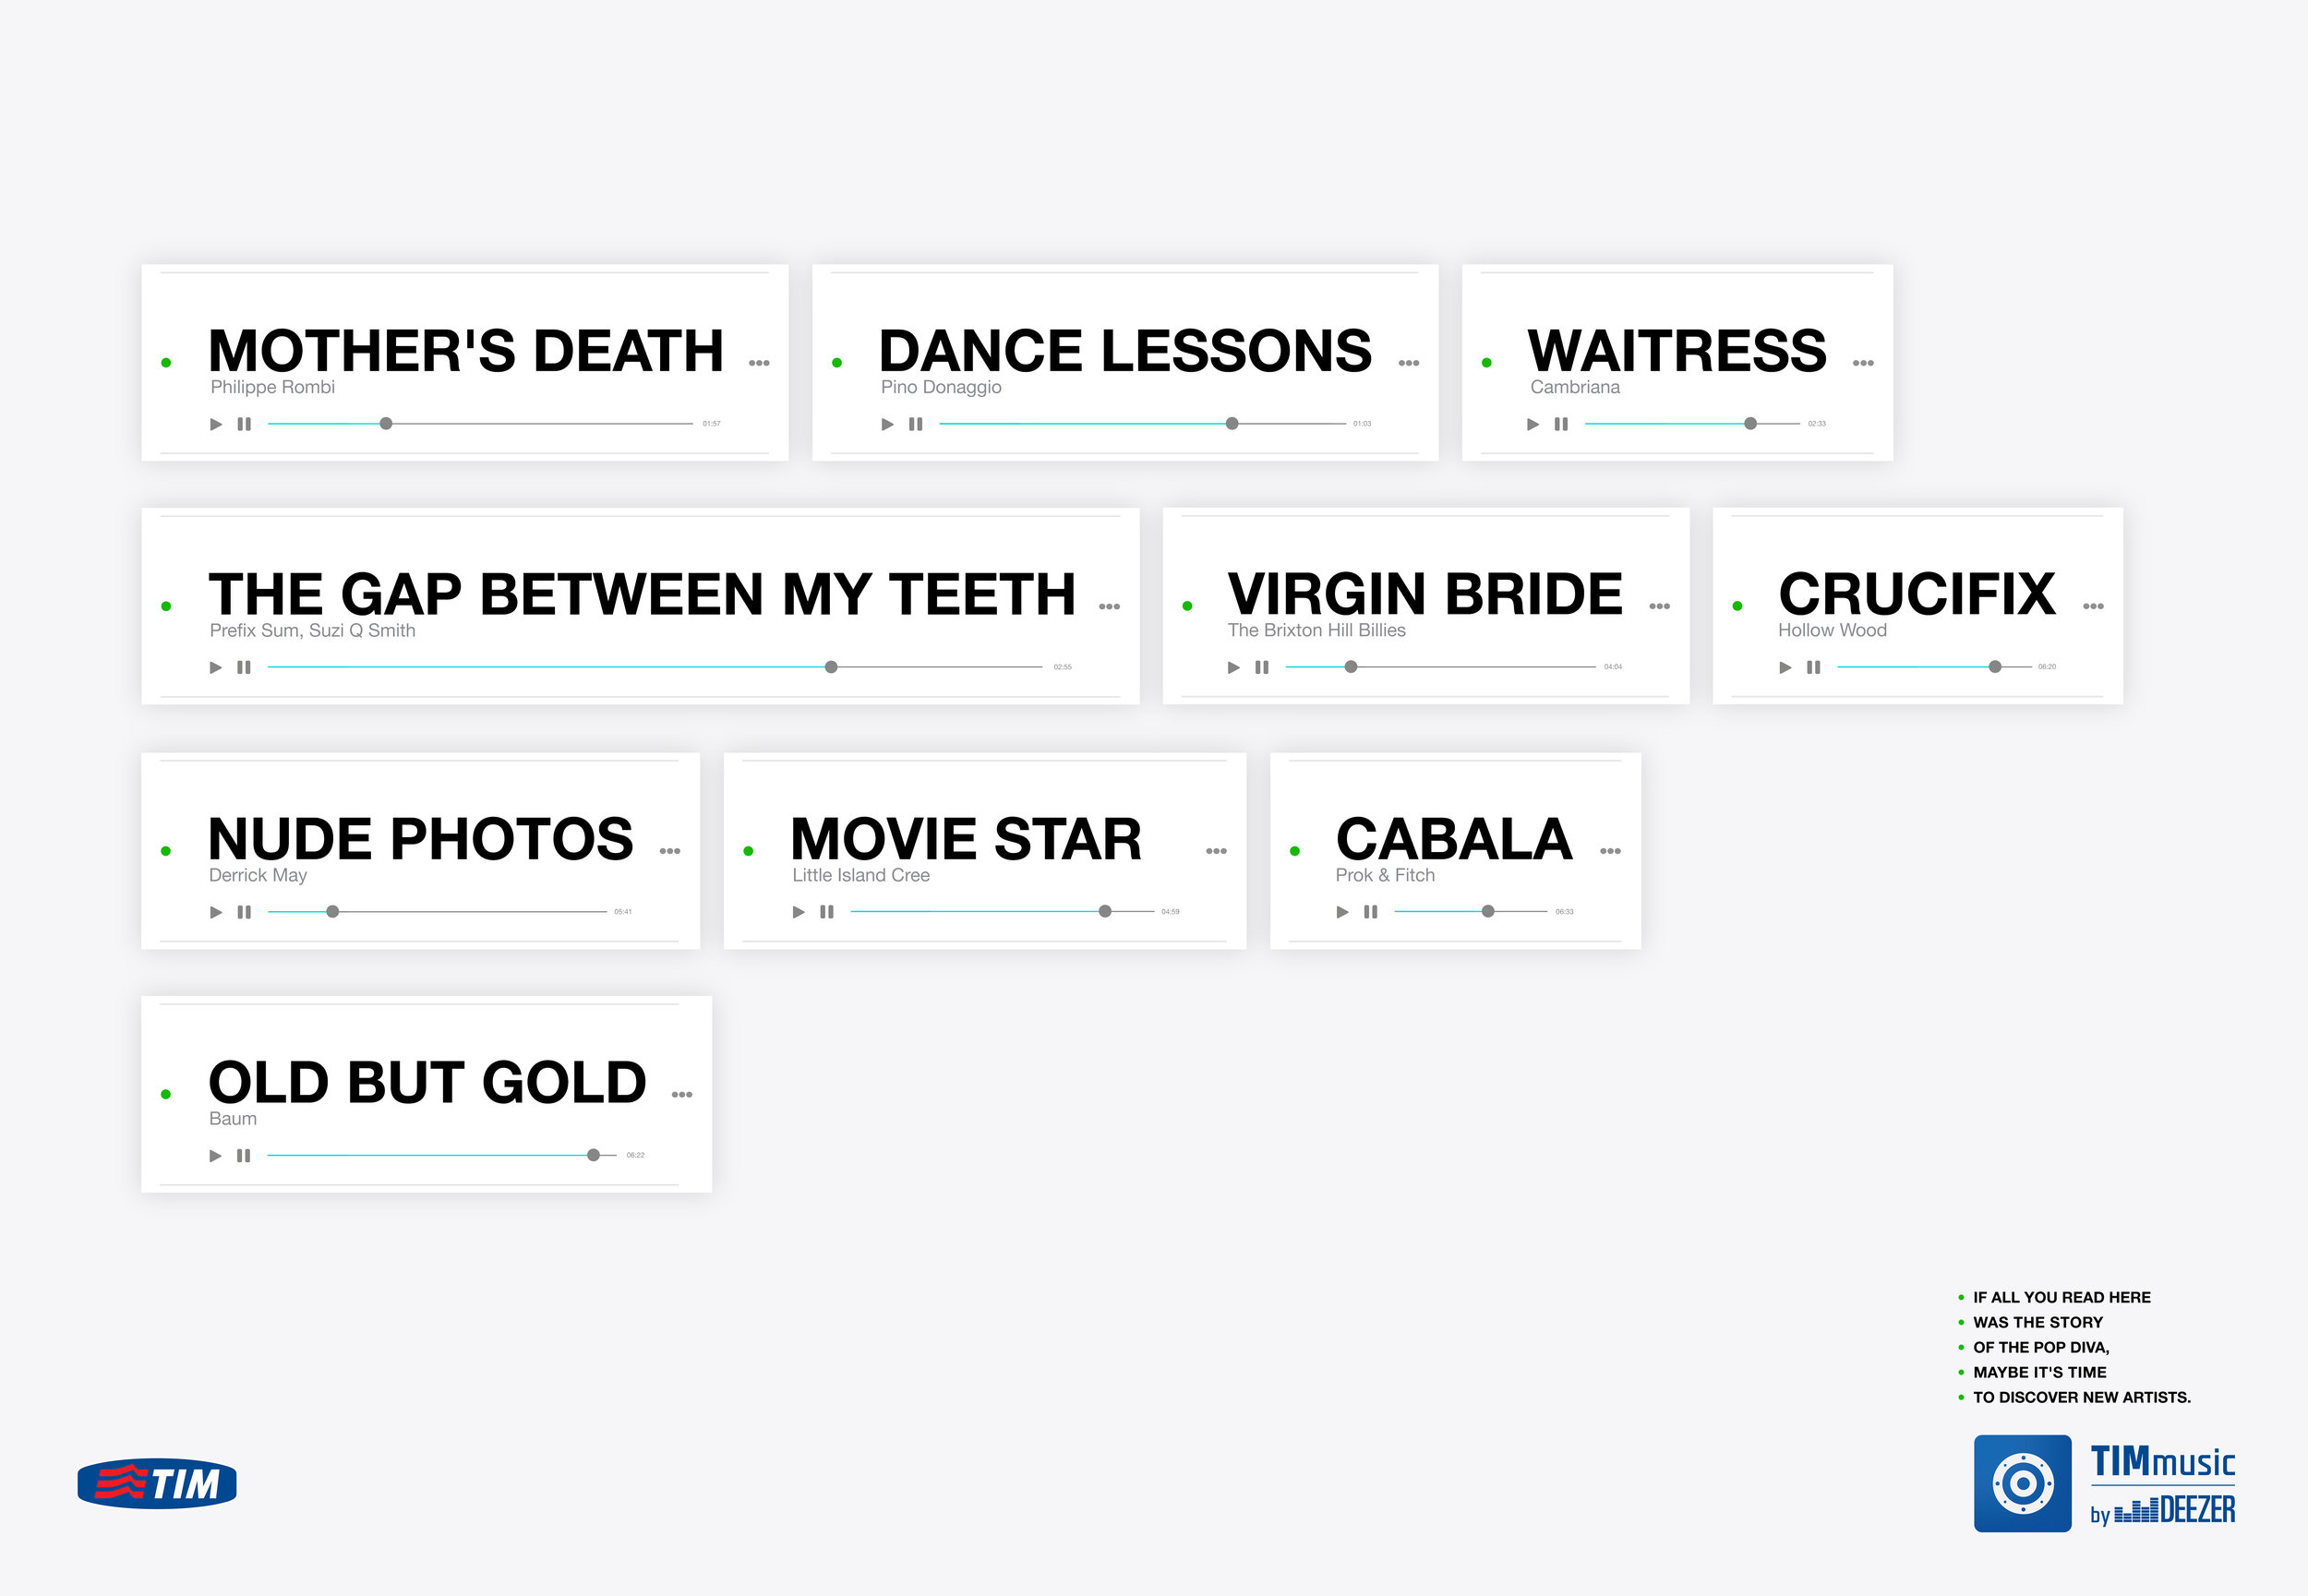Play the Nude Photos track
Viewport: 2308px width, 1596px height.
point(216,912)
